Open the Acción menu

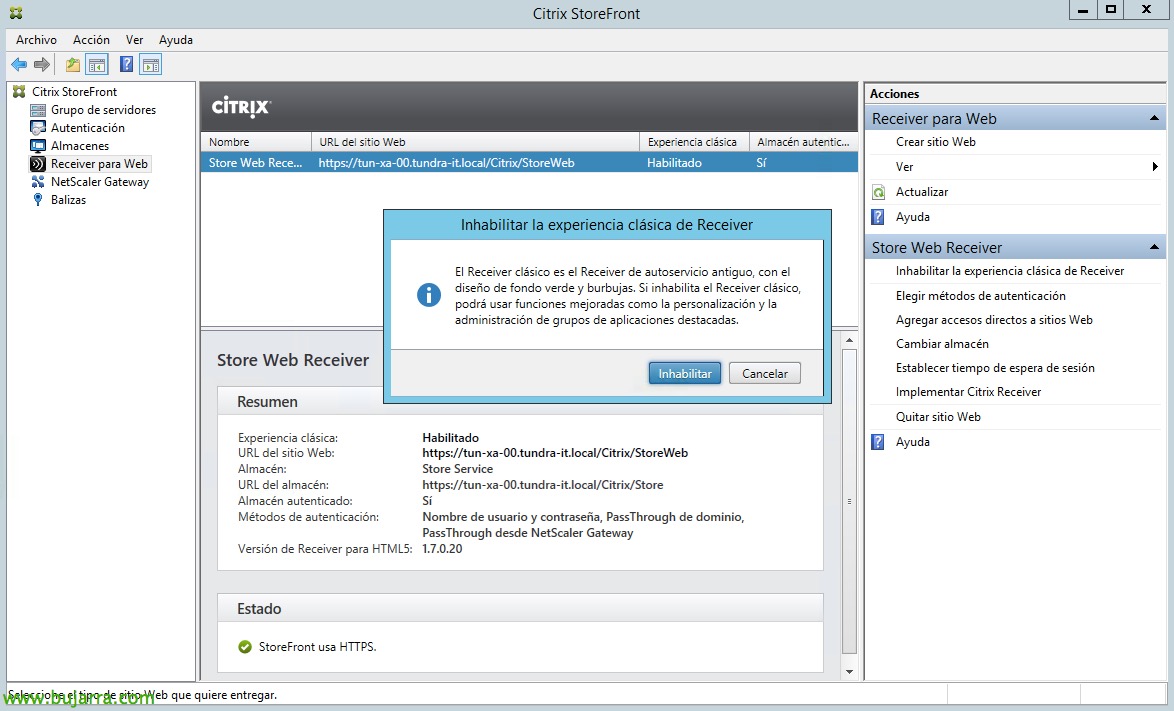91,40
